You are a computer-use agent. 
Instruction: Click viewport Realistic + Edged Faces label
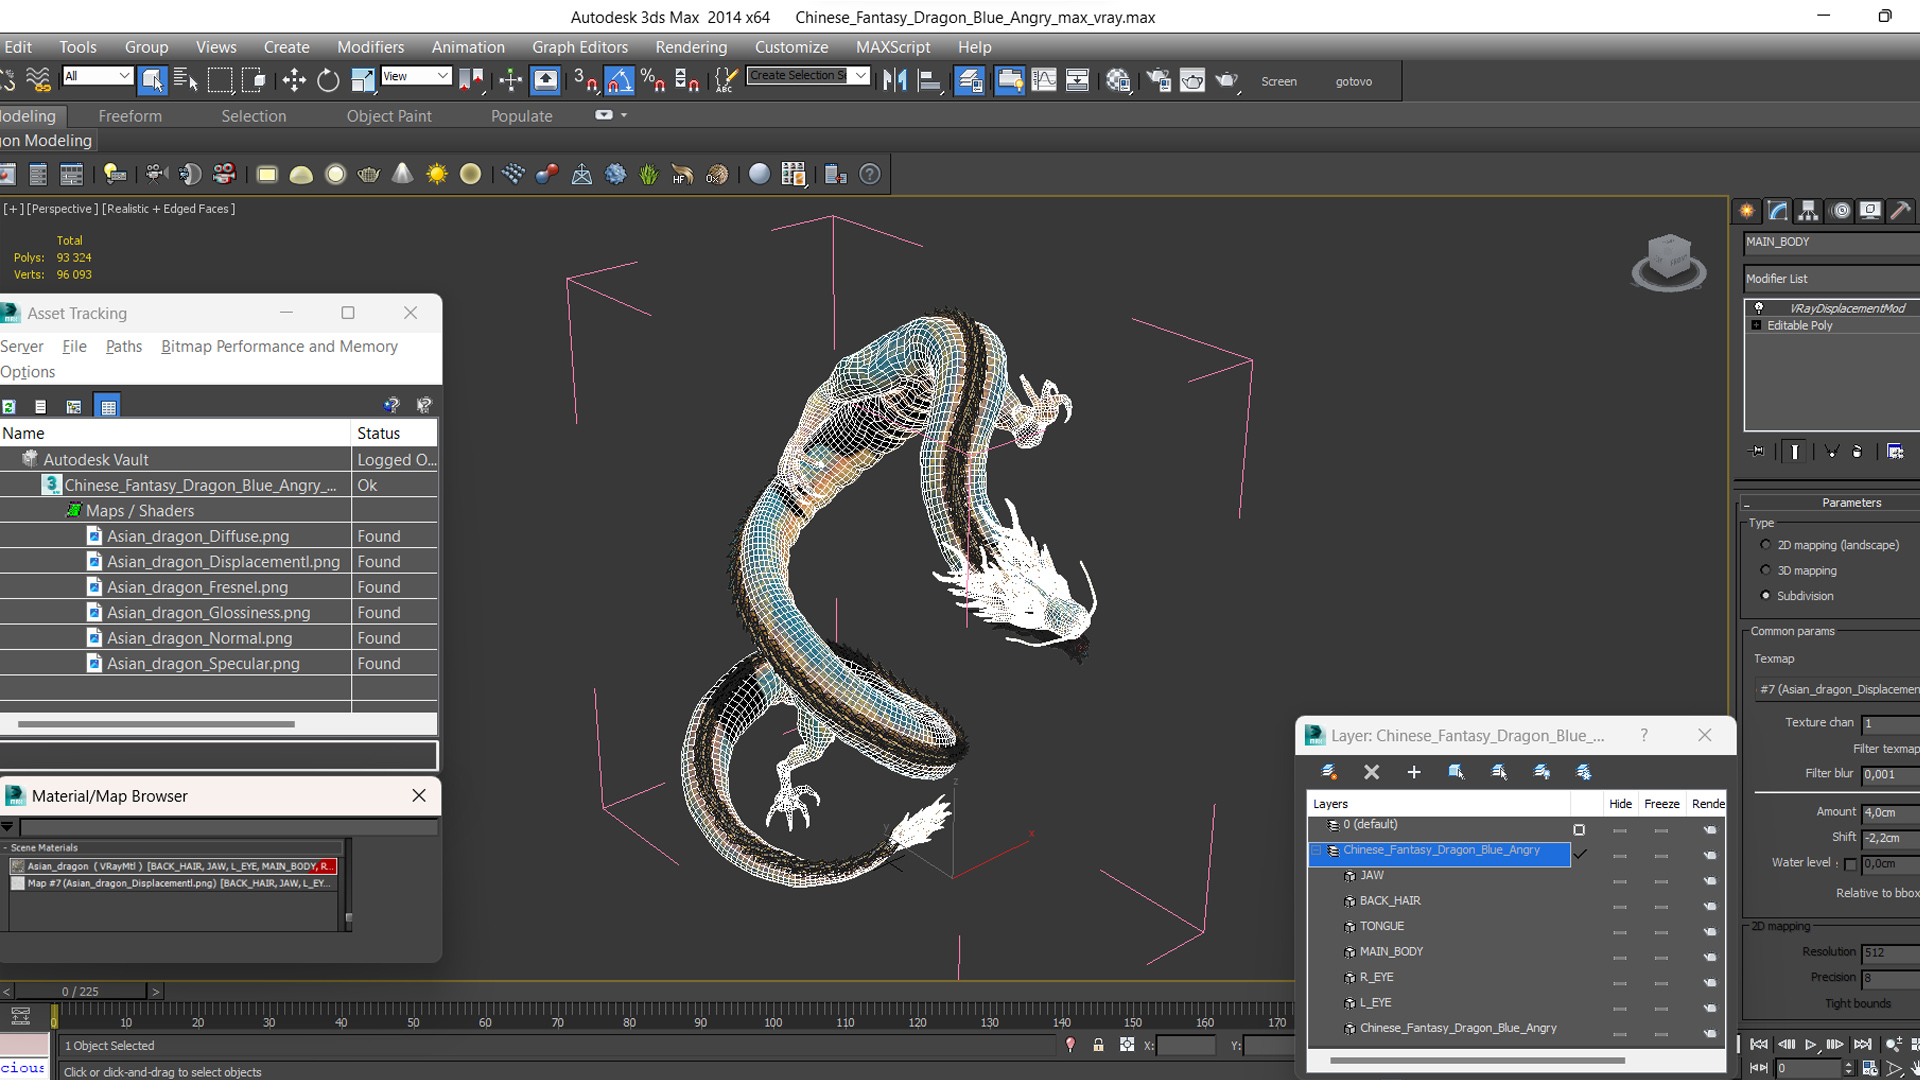tap(168, 209)
